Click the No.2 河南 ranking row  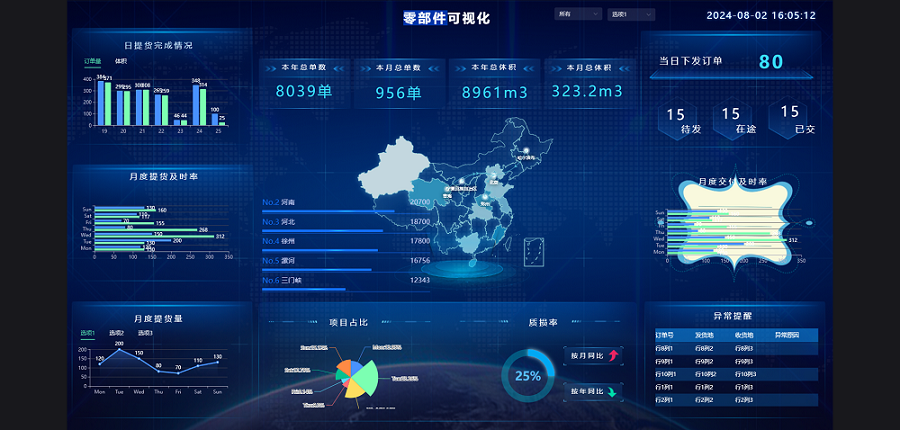[345, 203]
